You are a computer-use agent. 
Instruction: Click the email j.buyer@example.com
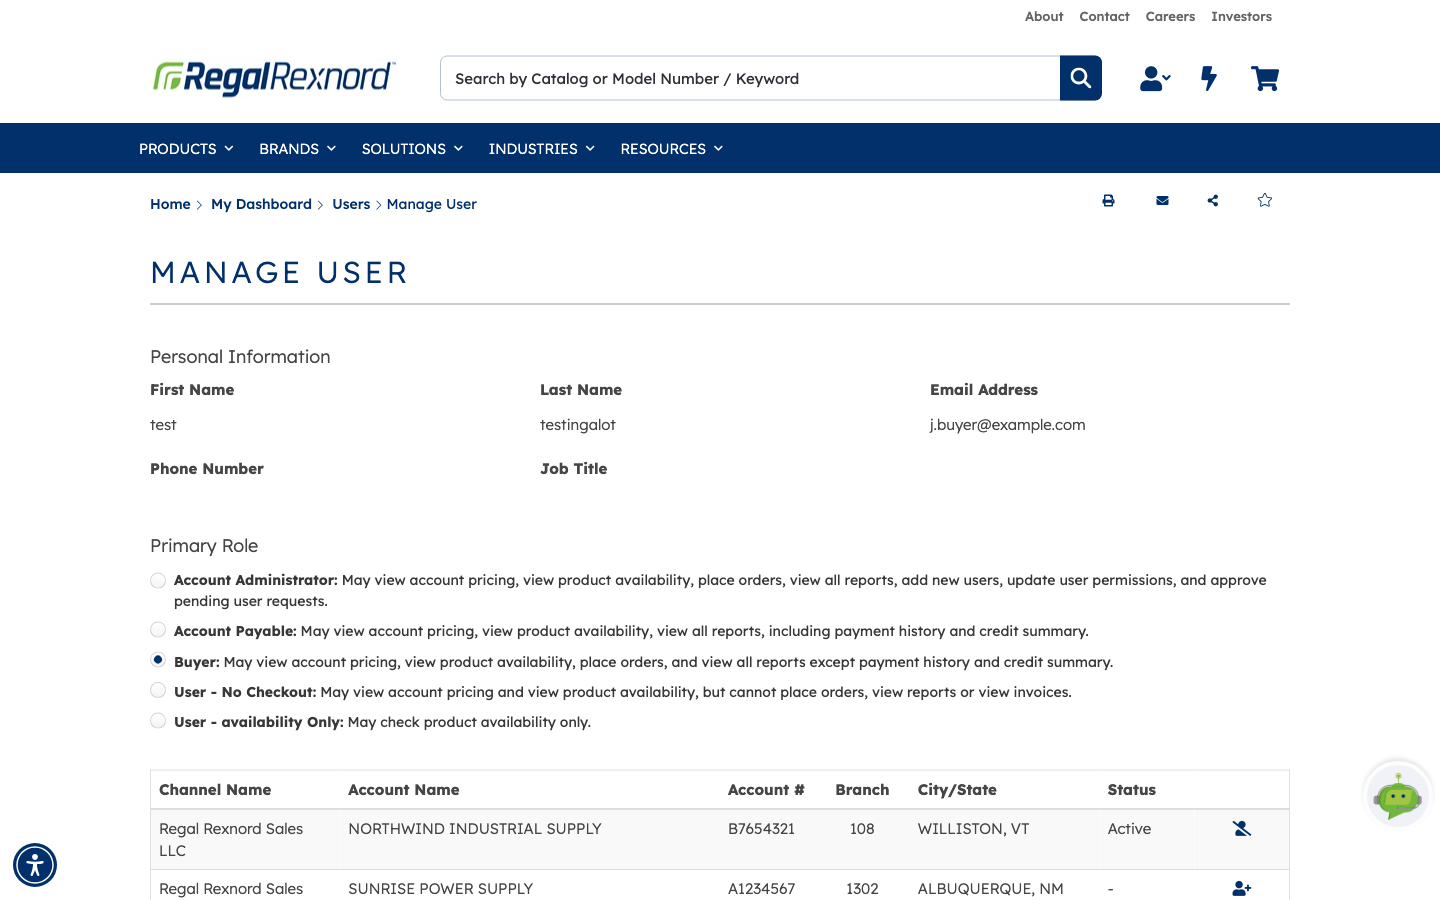point(1008,425)
